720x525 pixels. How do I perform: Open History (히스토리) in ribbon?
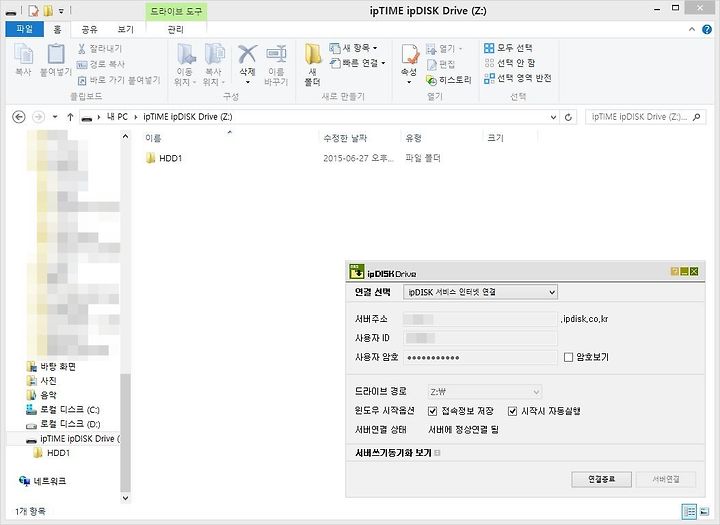[449, 80]
